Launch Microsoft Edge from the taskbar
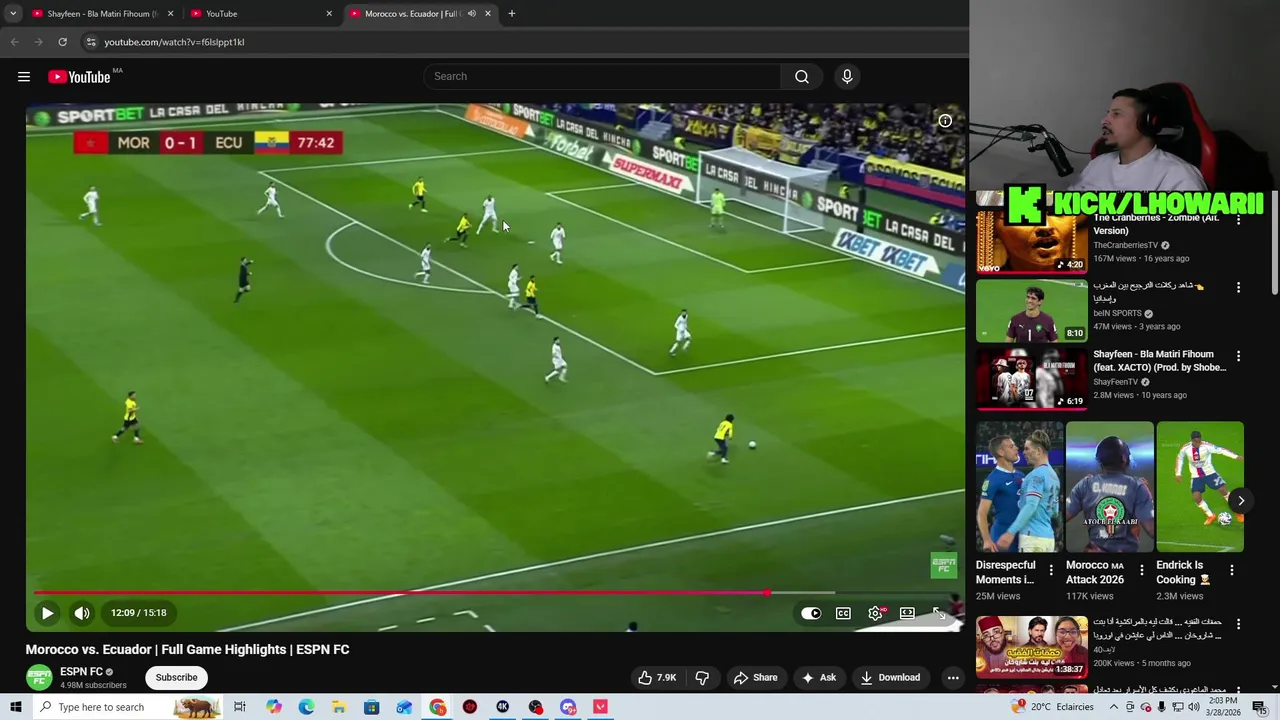1280x720 pixels. tap(306, 707)
